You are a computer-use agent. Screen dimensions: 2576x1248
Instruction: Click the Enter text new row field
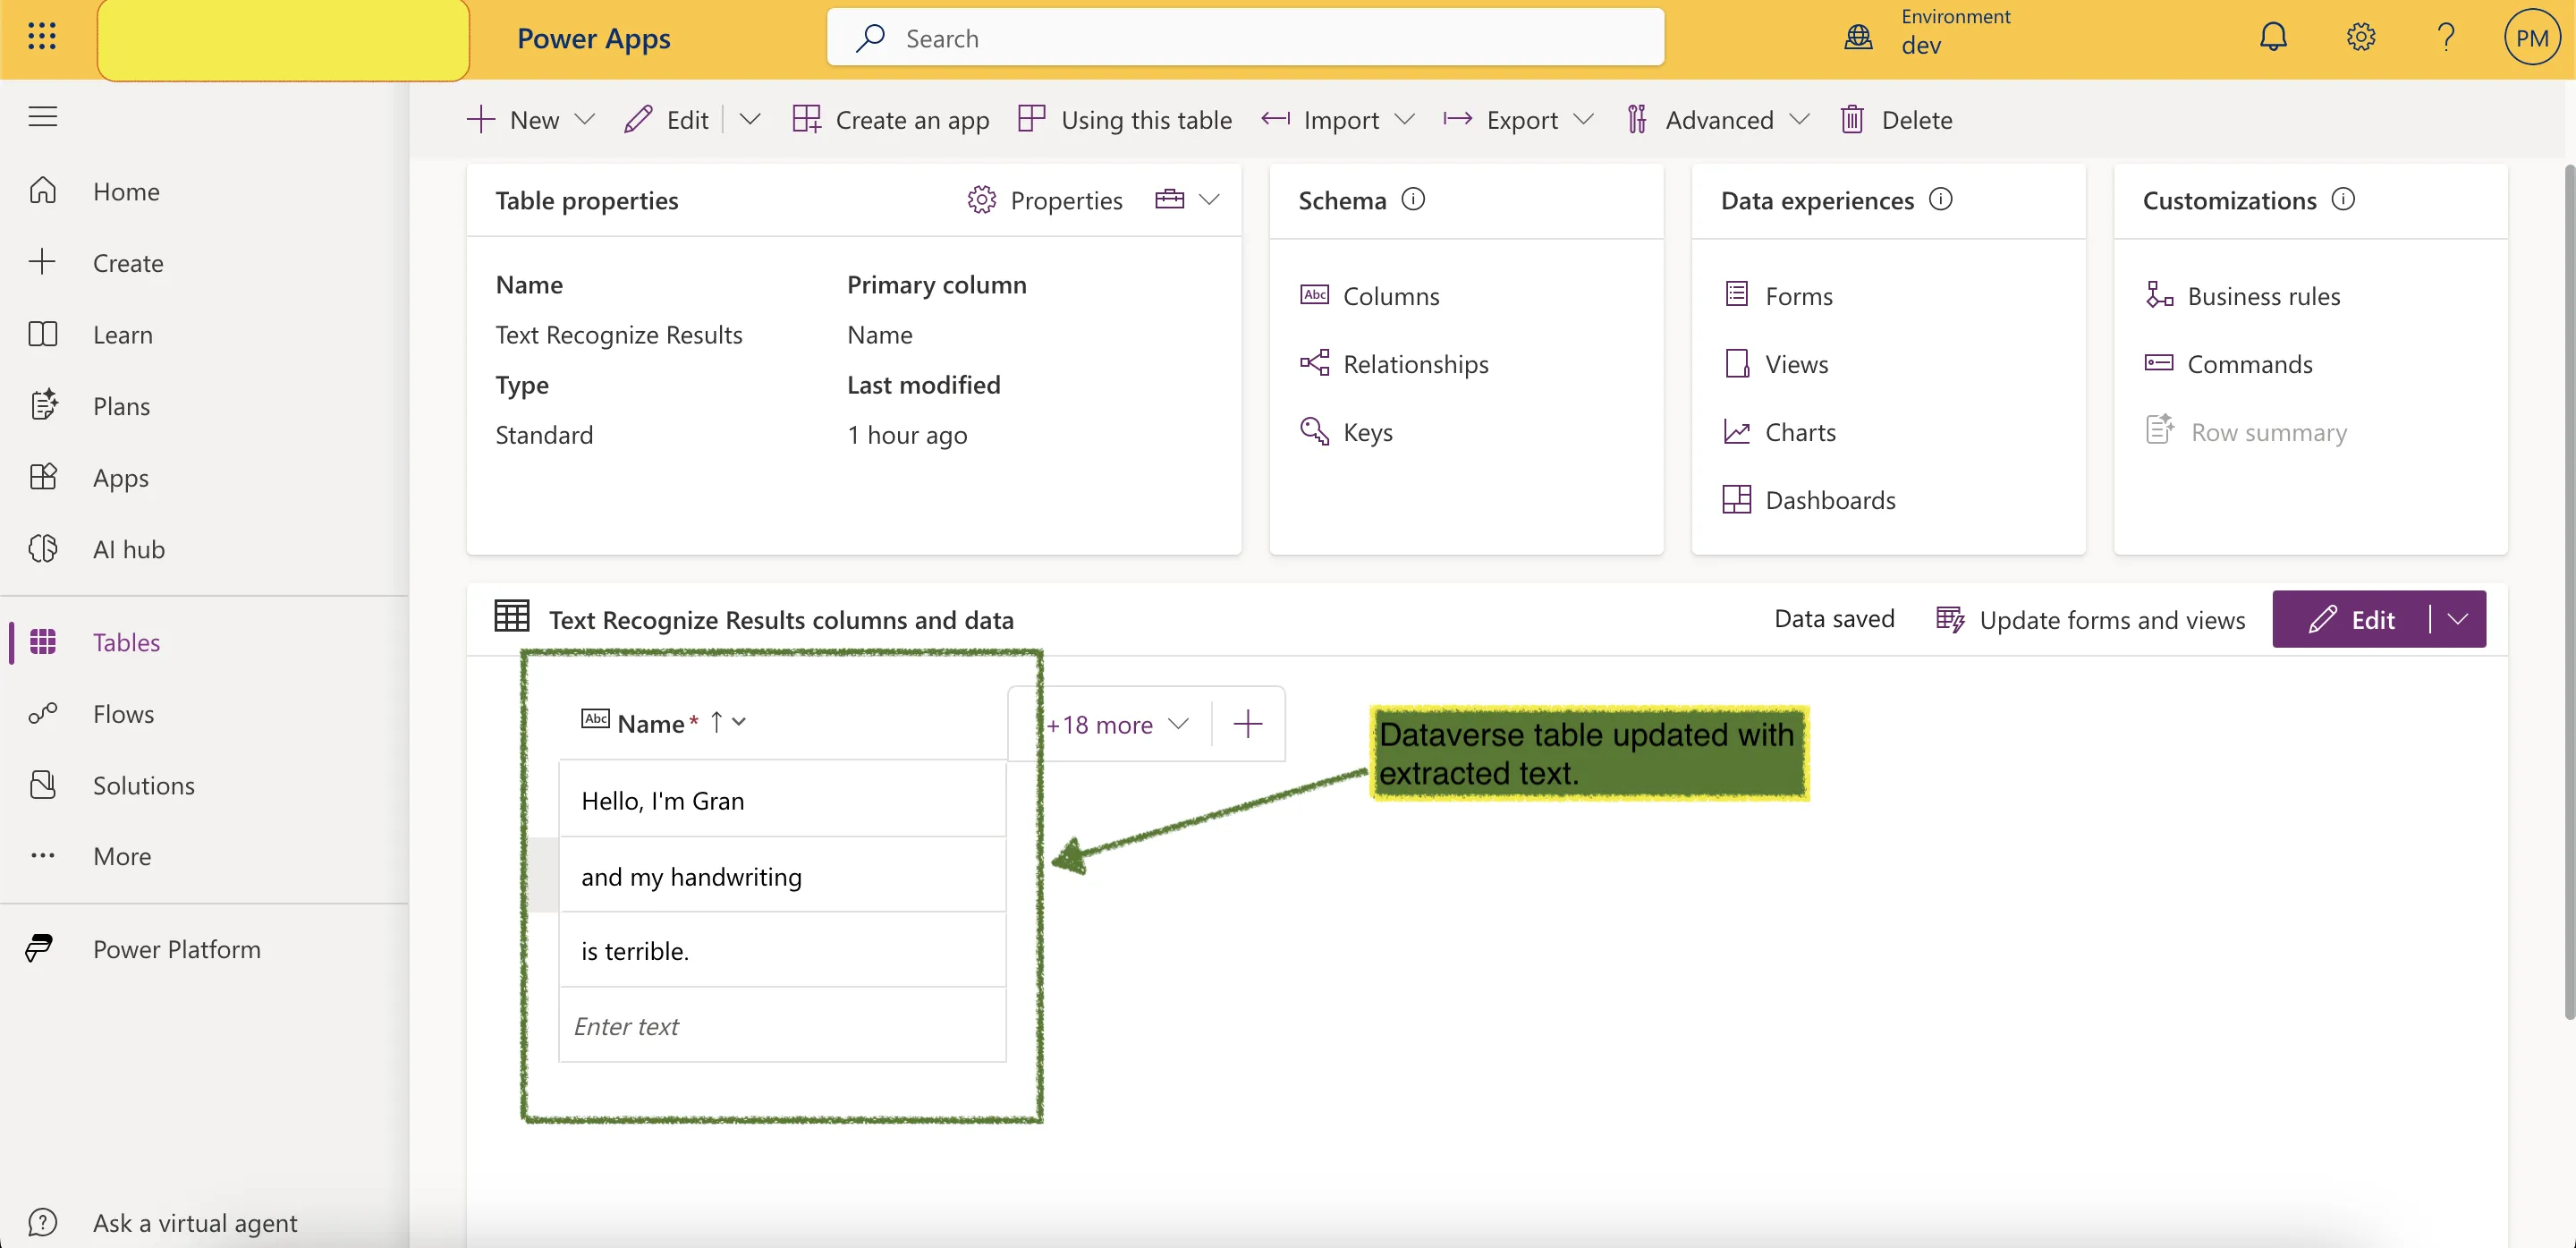pyautogui.click(x=782, y=1025)
